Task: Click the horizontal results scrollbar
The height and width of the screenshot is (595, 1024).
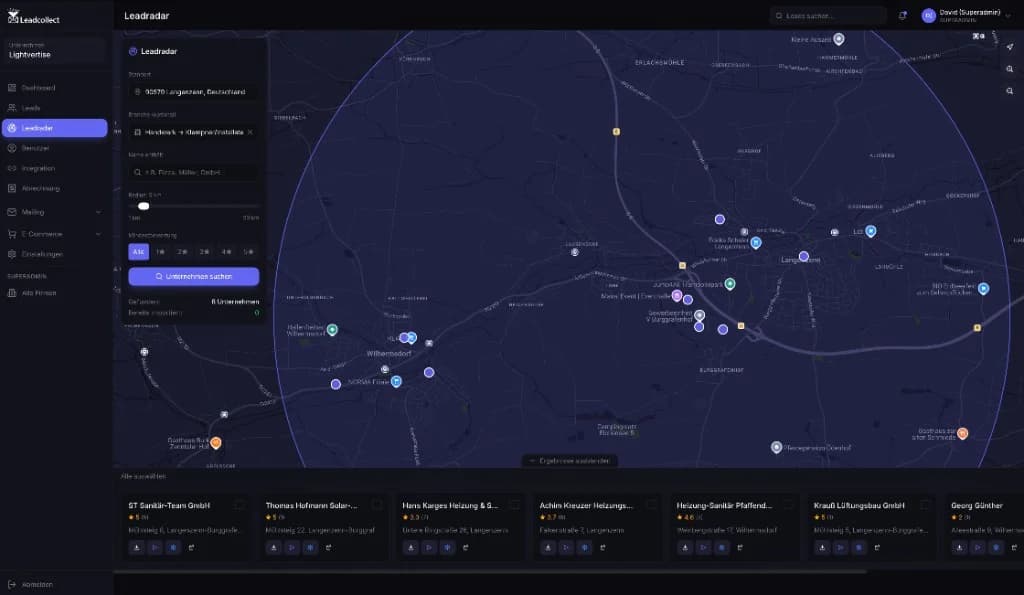Action: click(x=490, y=571)
